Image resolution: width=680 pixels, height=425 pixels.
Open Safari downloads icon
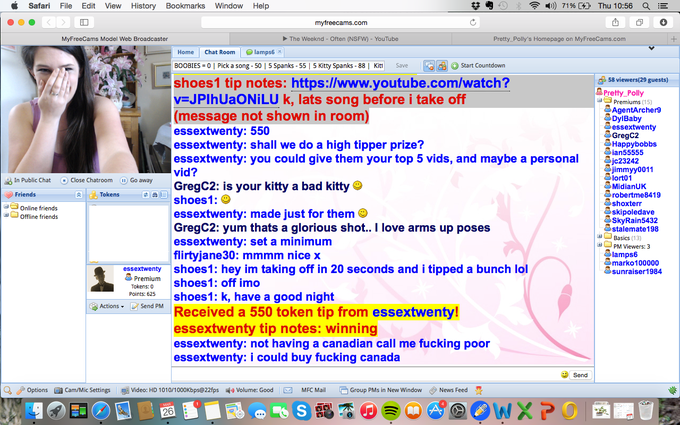[x=663, y=22]
